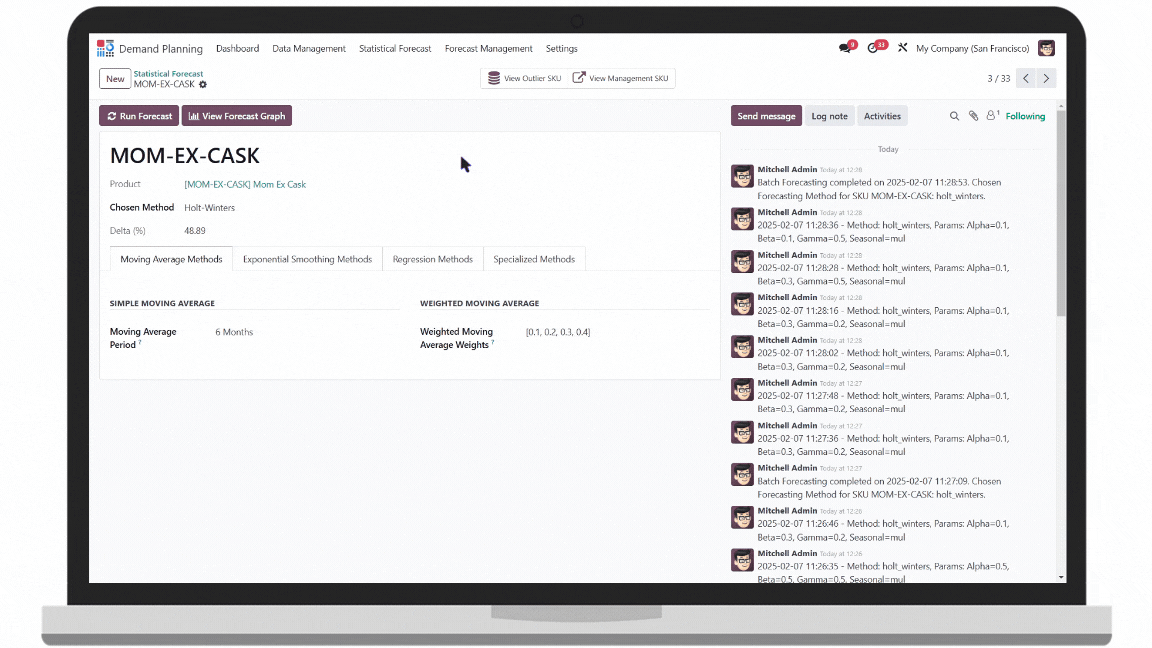Go to the previous record arrow
Viewport: 1152px width, 648px height.
click(x=1026, y=78)
